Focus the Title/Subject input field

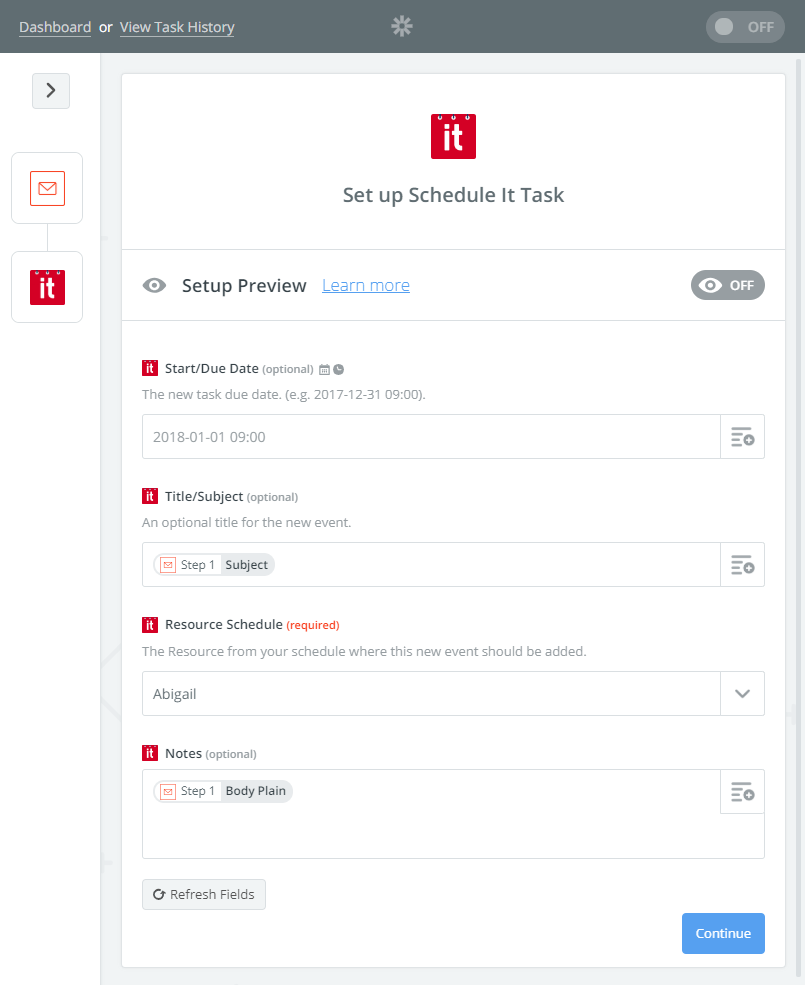coord(431,565)
